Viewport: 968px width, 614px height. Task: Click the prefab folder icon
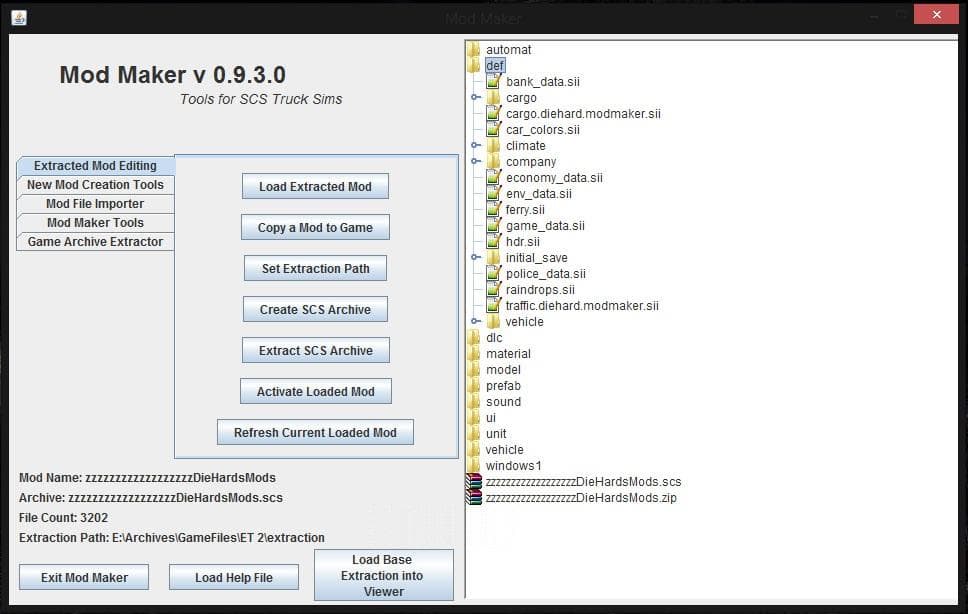(x=474, y=386)
